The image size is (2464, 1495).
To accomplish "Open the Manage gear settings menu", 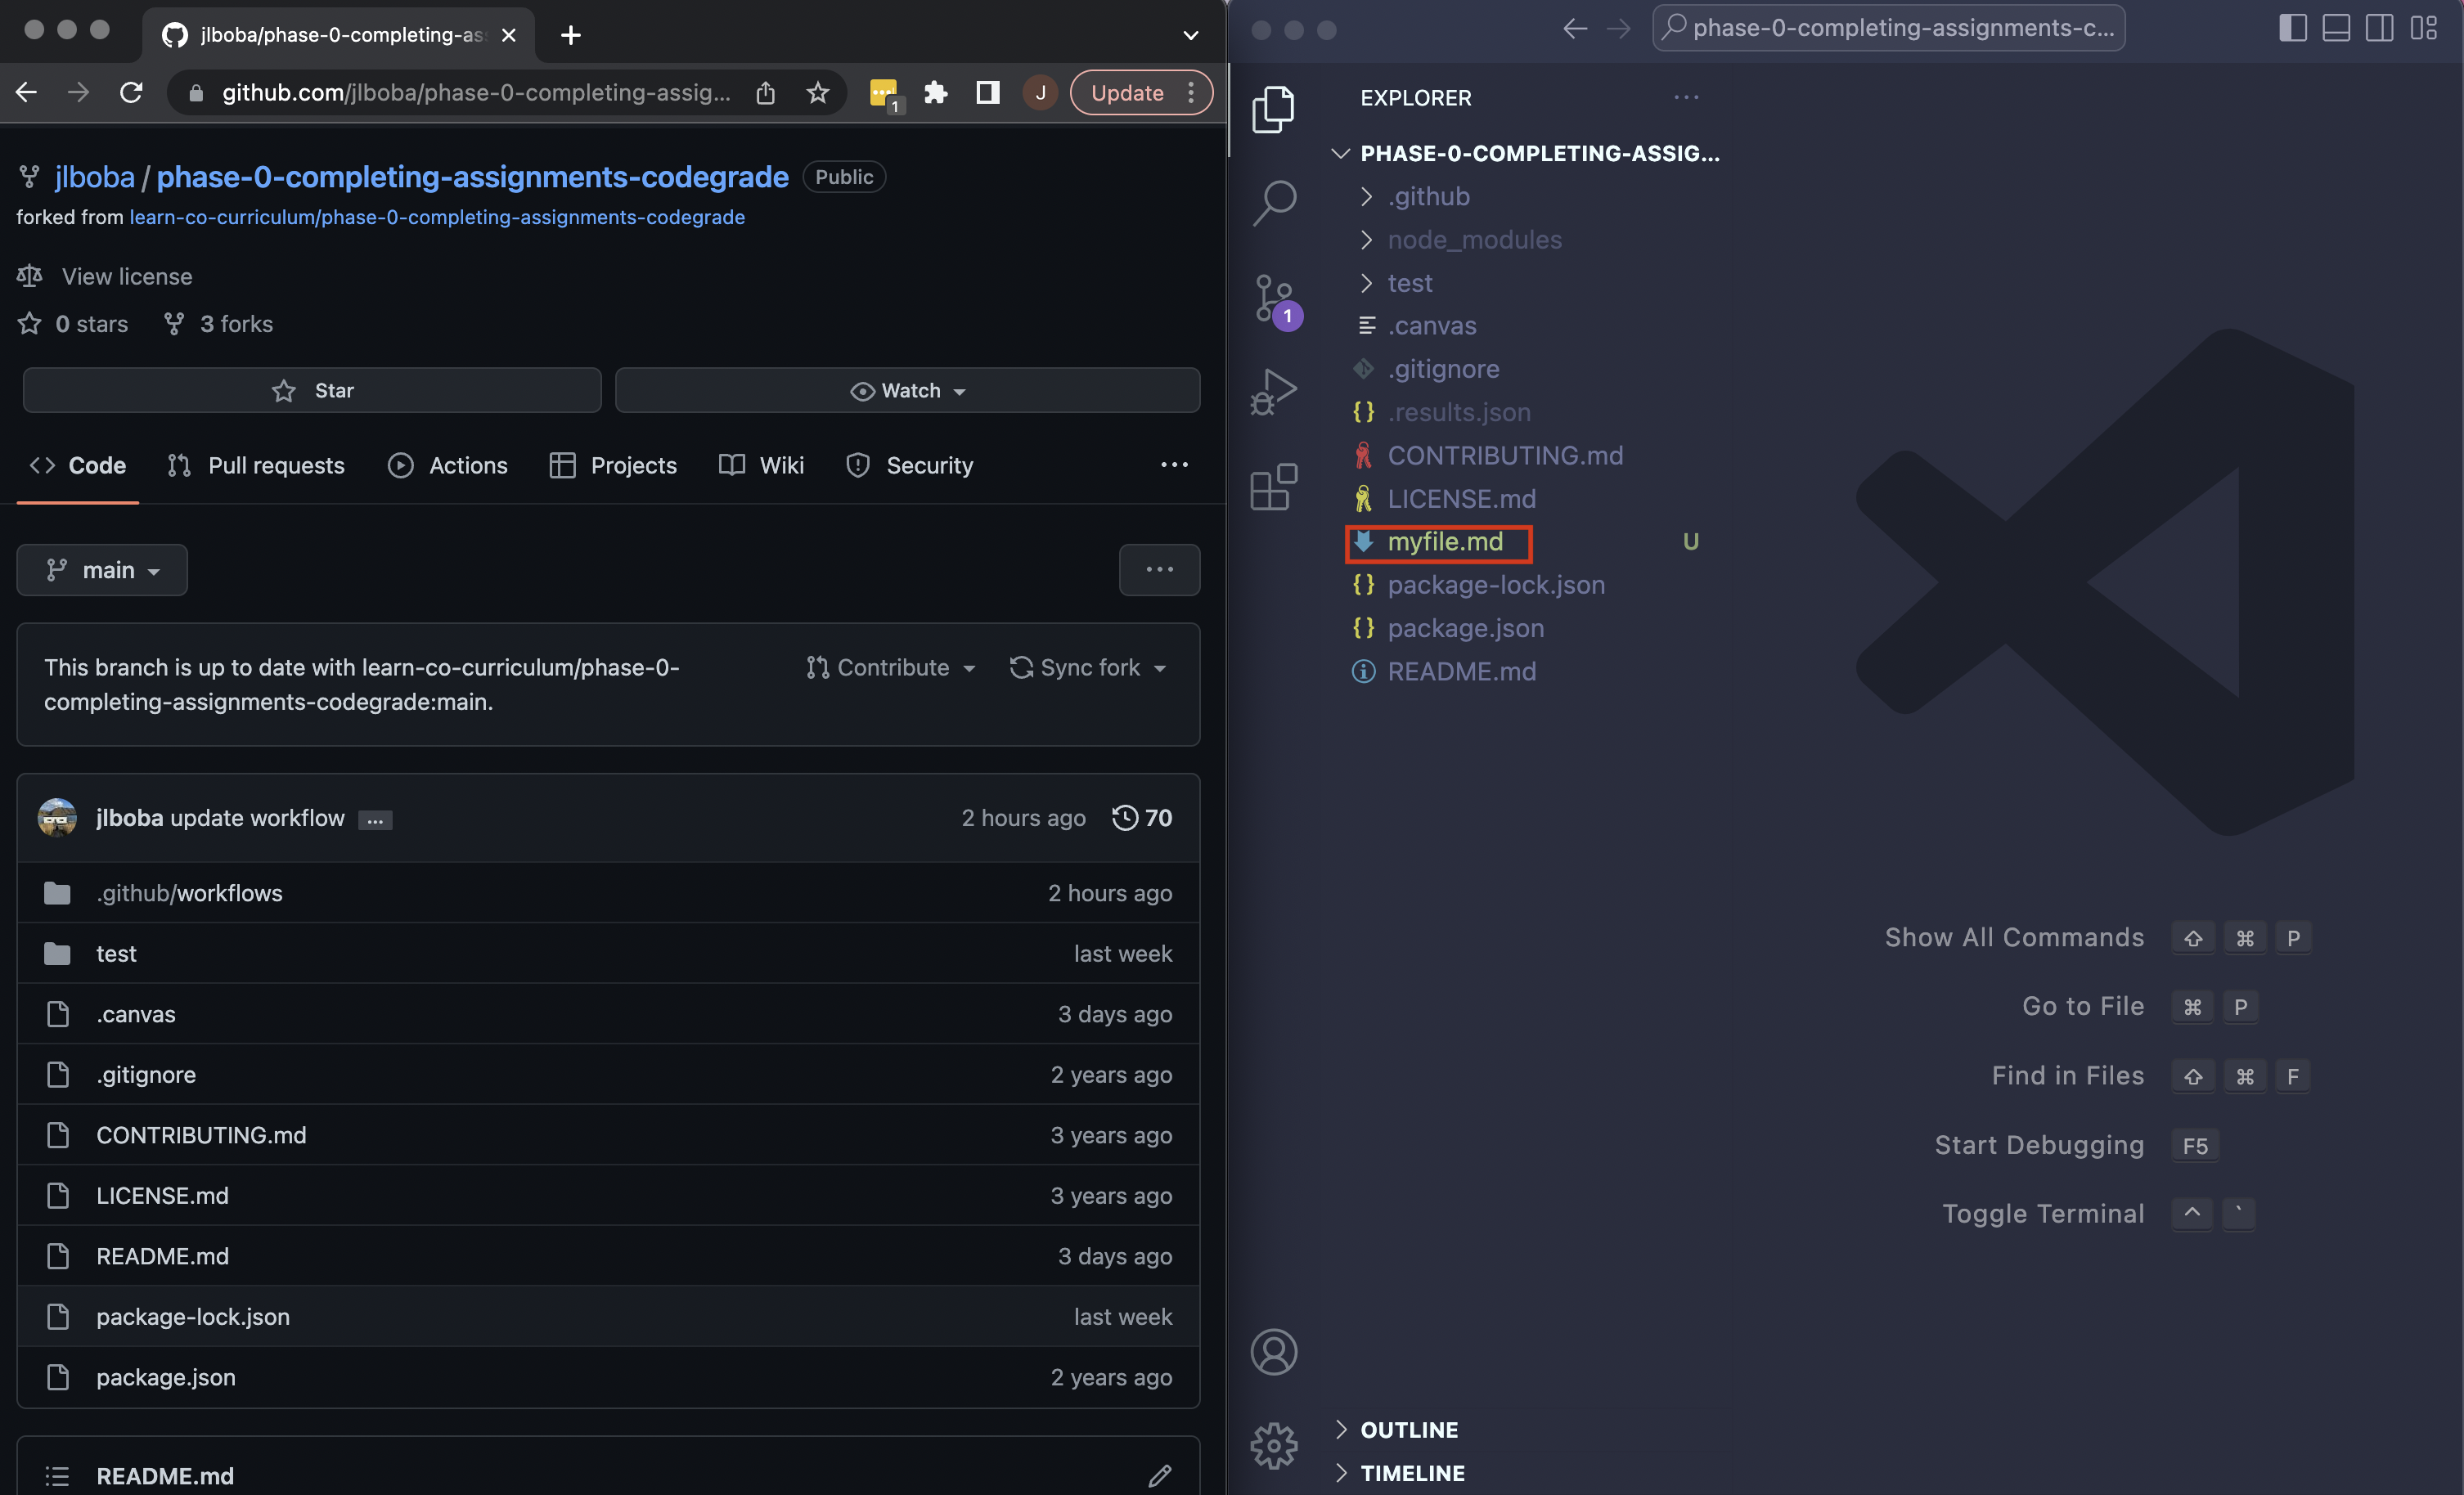I will 1274,1444.
